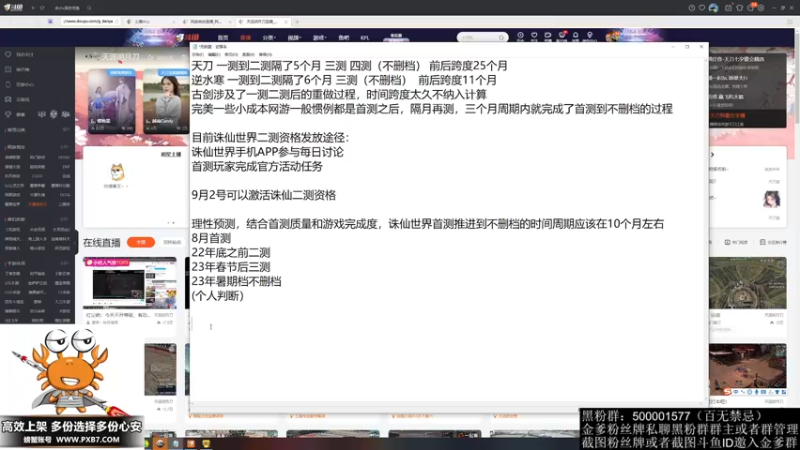Select filter next to 全部 button
The width and height of the screenshot is (800, 450).
[x=172, y=242]
